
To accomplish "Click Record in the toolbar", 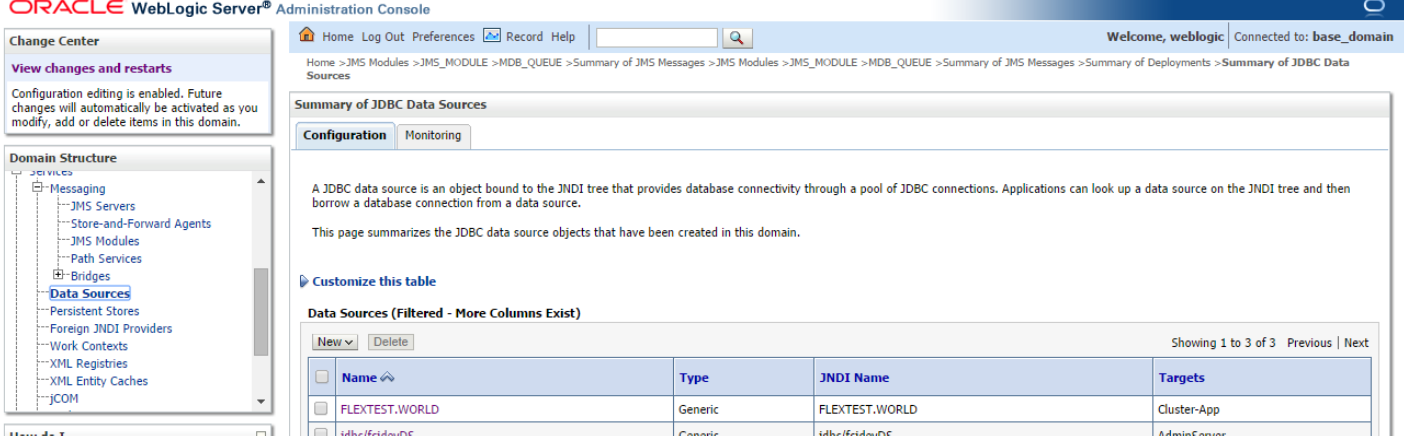I will point(525,37).
